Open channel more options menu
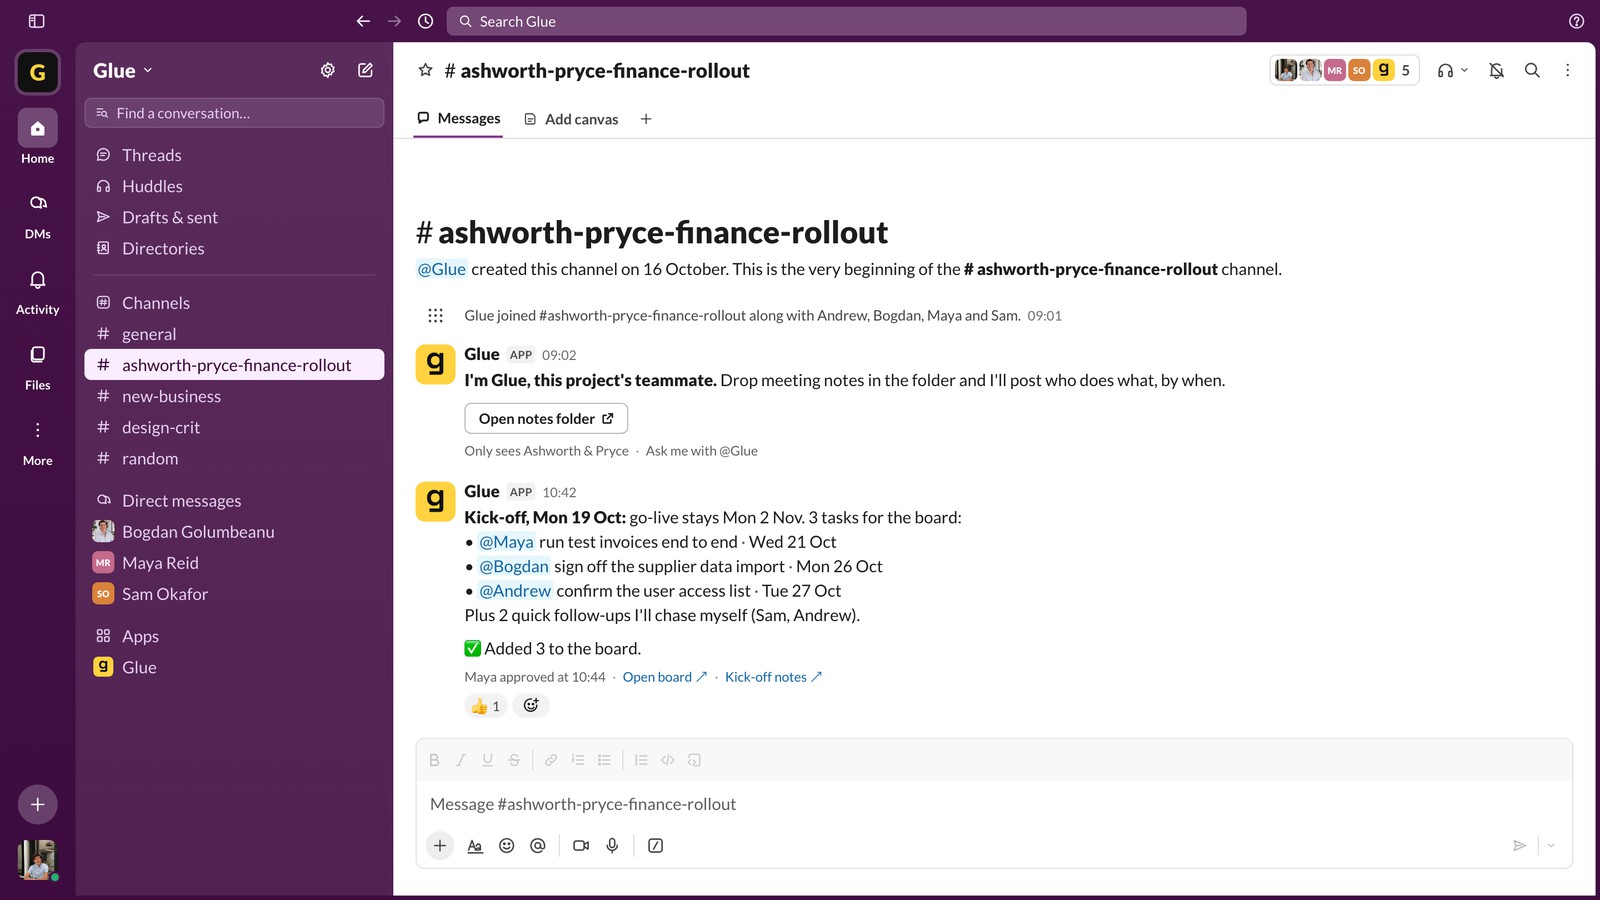Screen dimensions: 1600x900 (x=1567, y=70)
